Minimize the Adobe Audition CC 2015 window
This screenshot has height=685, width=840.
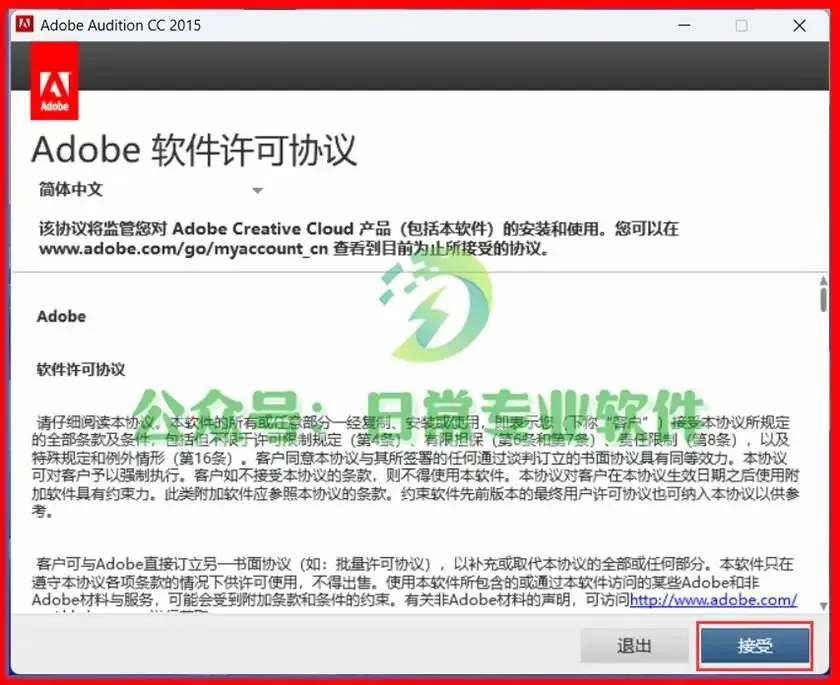click(x=684, y=25)
